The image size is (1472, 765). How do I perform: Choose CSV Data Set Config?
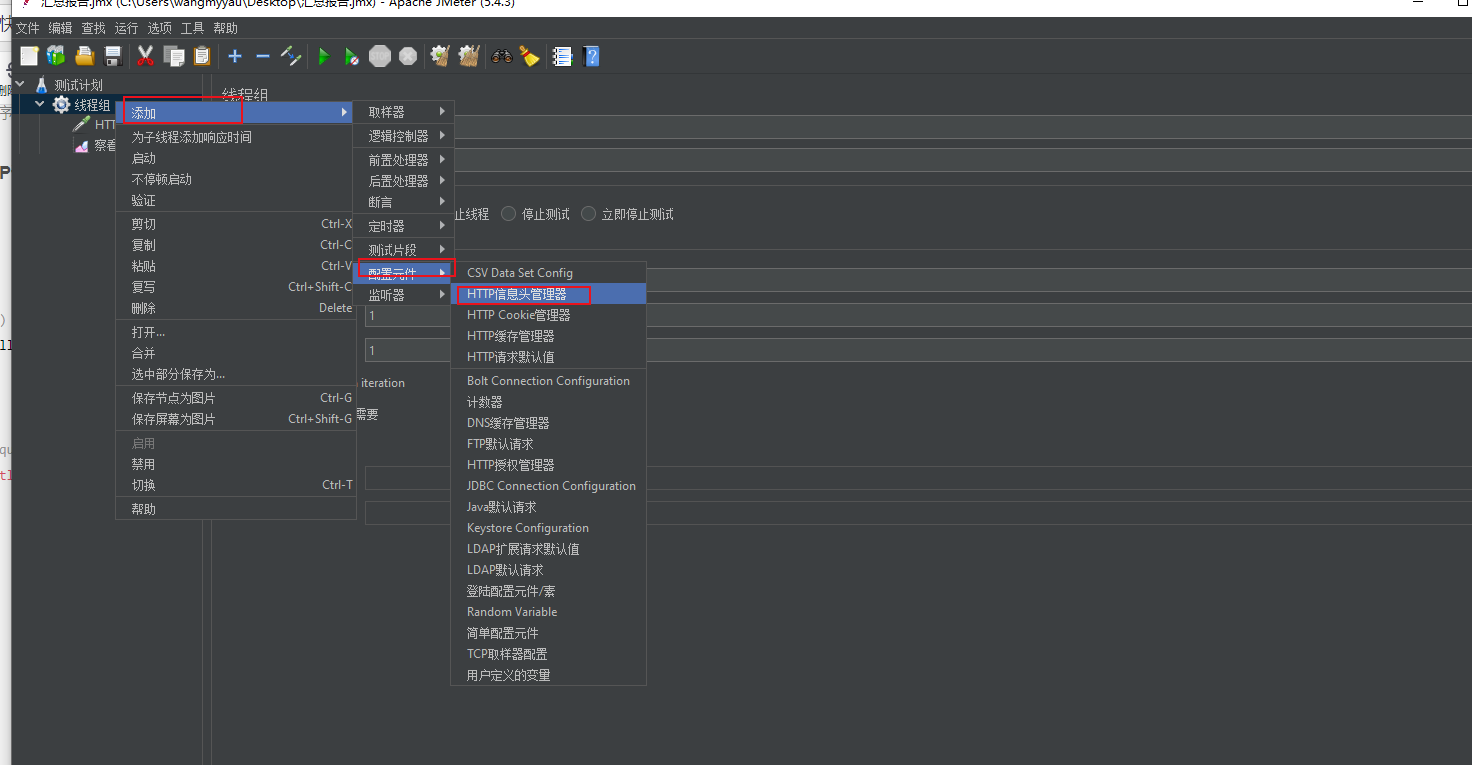548,273
